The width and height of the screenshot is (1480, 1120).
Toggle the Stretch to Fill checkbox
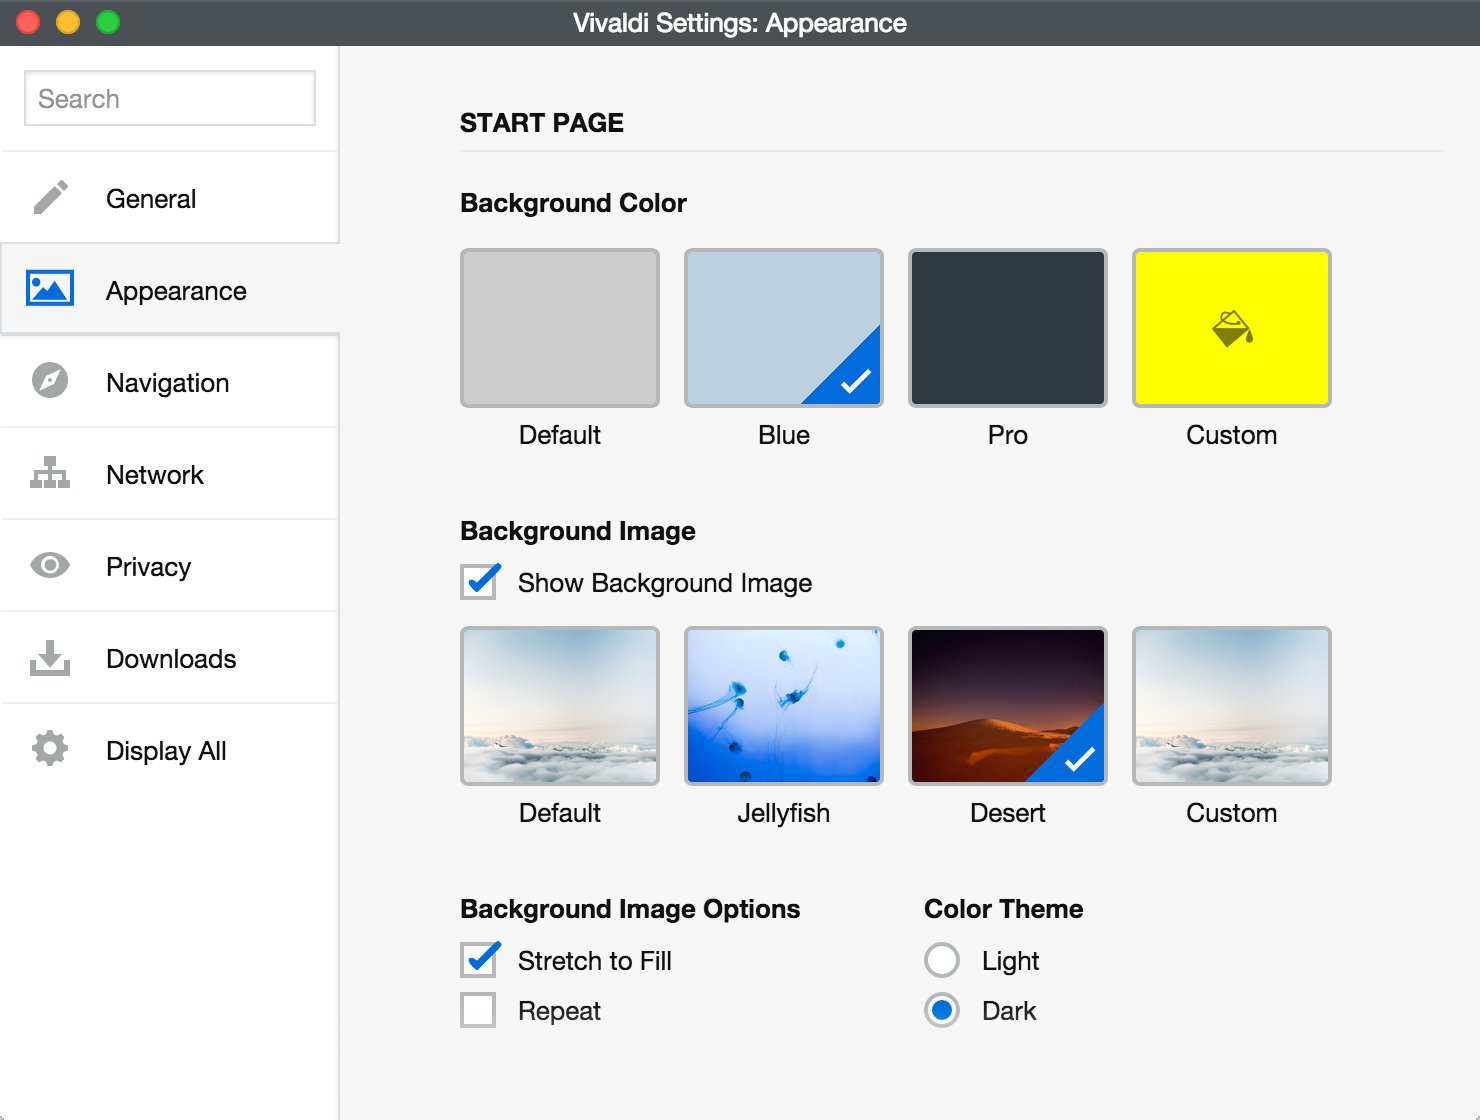tap(479, 960)
